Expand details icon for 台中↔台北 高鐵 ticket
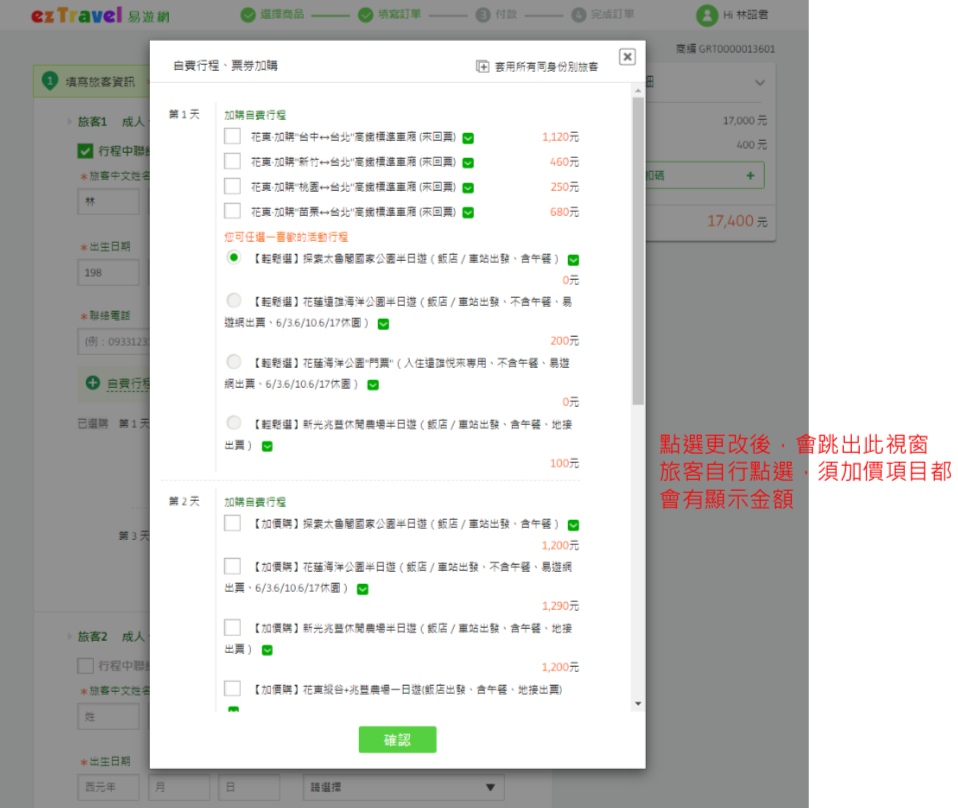958x808 pixels. [468, 138]
